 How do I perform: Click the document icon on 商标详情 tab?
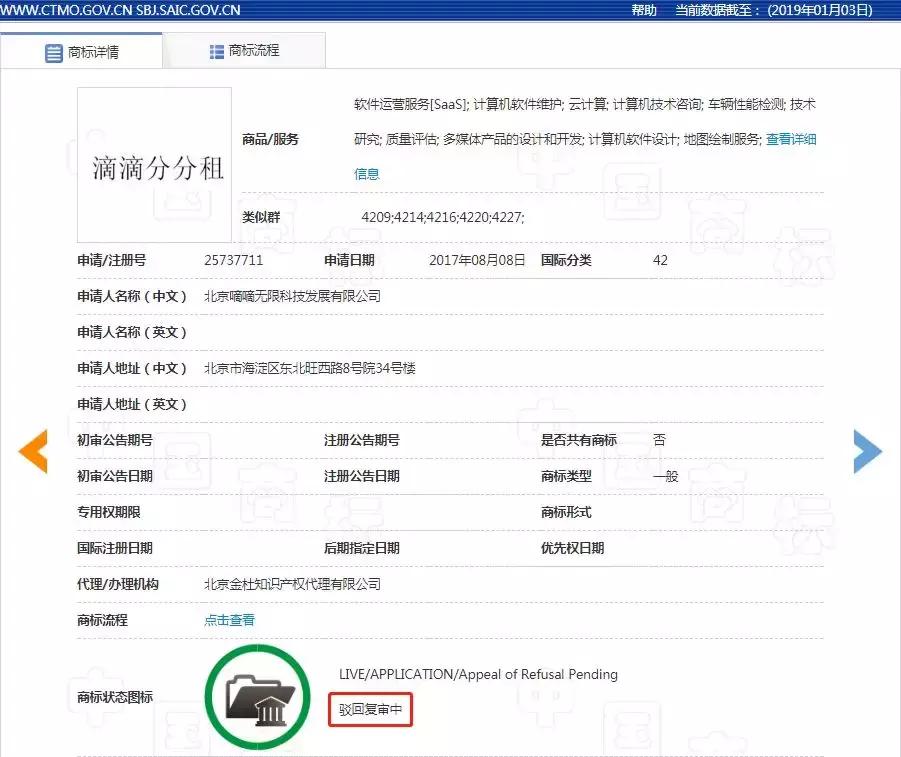[x=54, y=53]
